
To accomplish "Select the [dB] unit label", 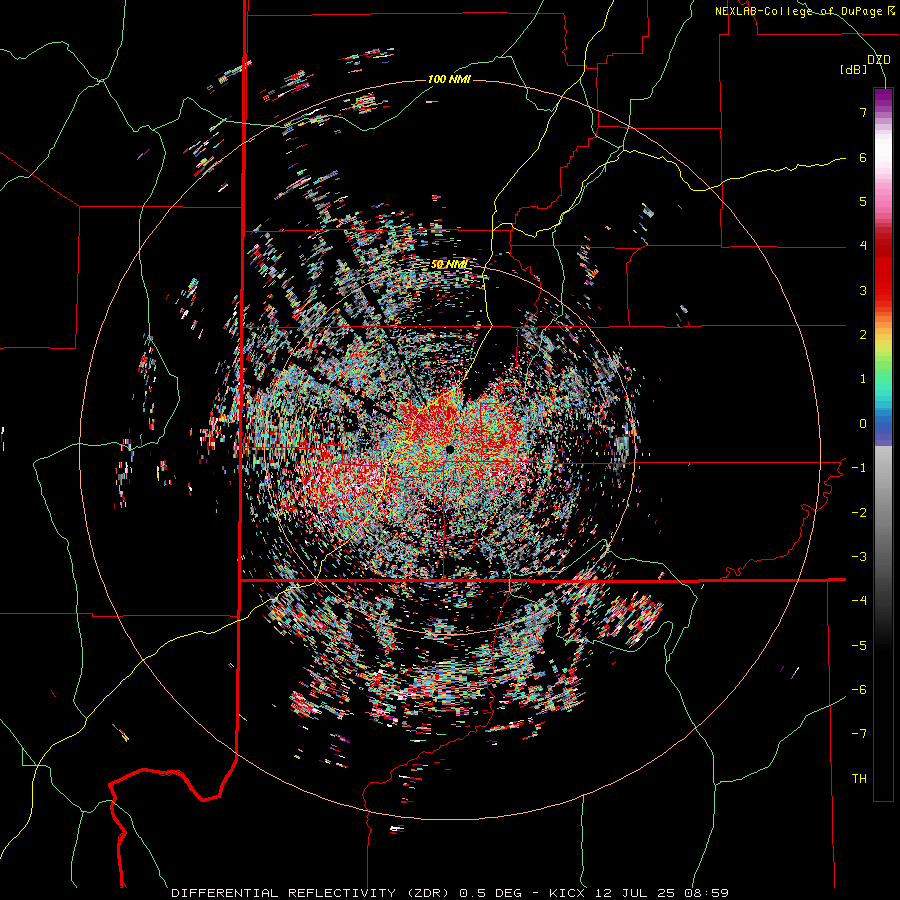I will 854,70.
